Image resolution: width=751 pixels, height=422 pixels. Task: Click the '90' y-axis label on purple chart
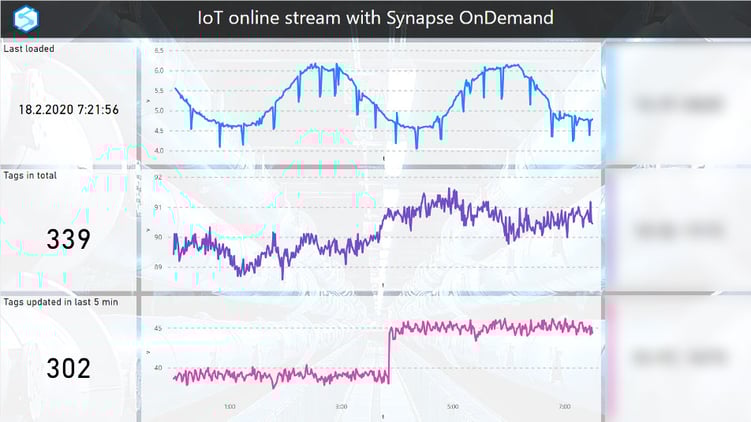click(x=158, y=237)
